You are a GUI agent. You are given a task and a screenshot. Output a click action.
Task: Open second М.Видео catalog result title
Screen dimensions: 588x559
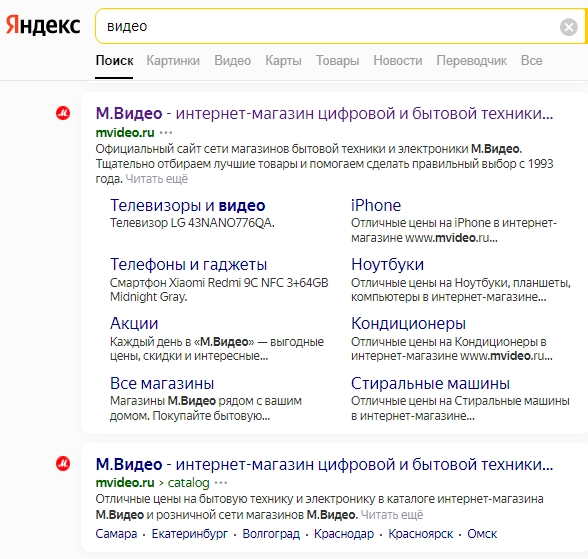point(324,464)
